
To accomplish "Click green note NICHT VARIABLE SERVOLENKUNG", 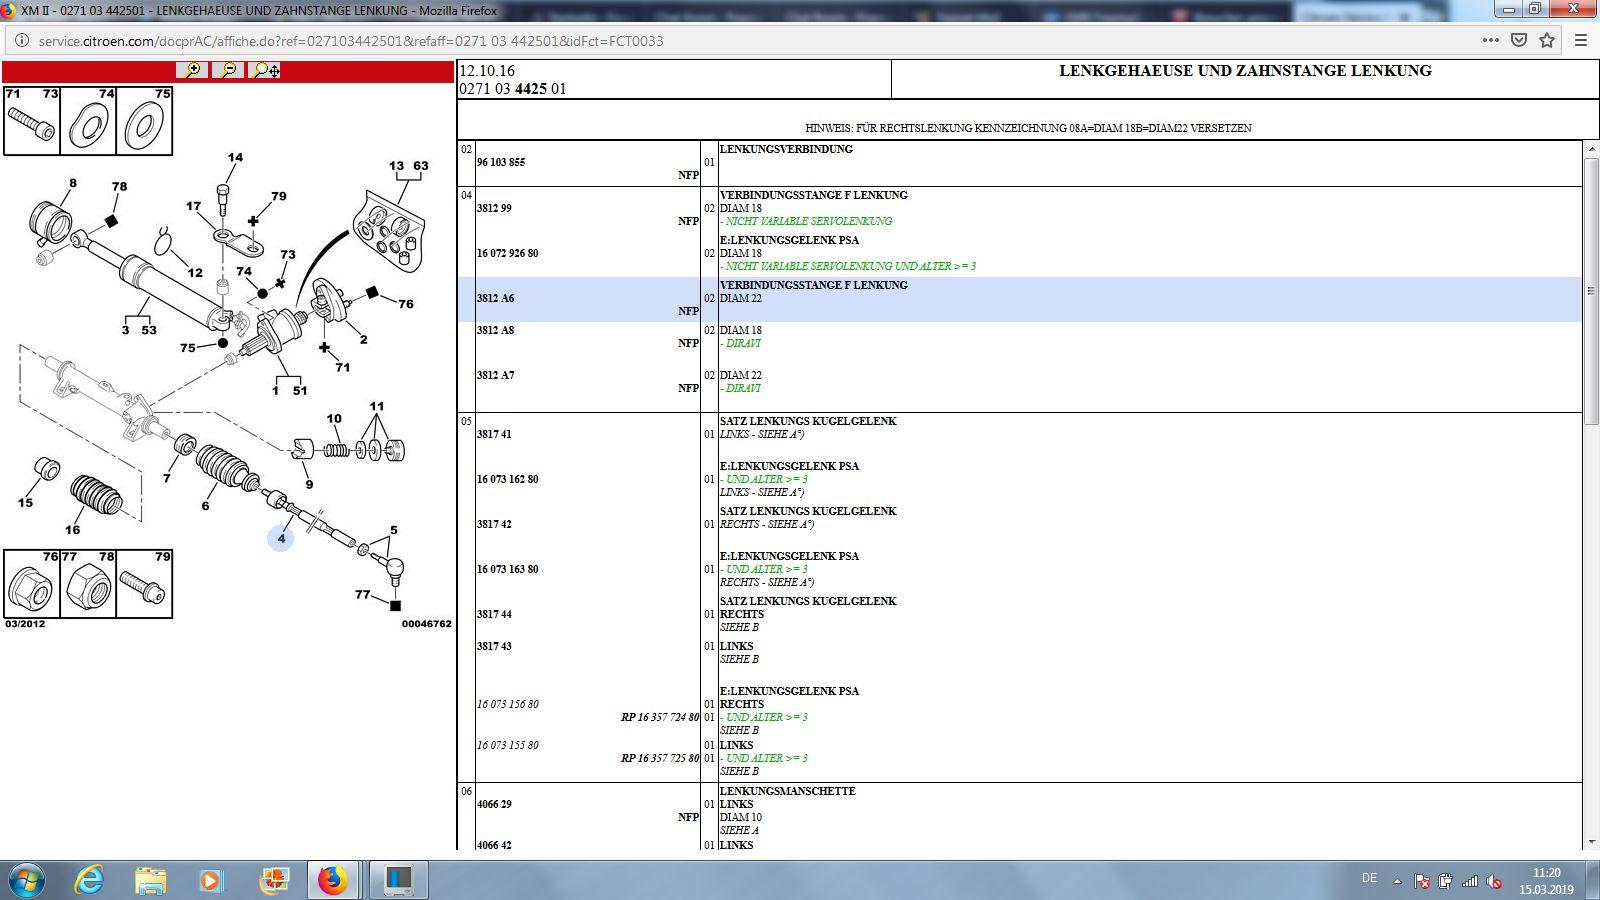I will coord(806,221).
